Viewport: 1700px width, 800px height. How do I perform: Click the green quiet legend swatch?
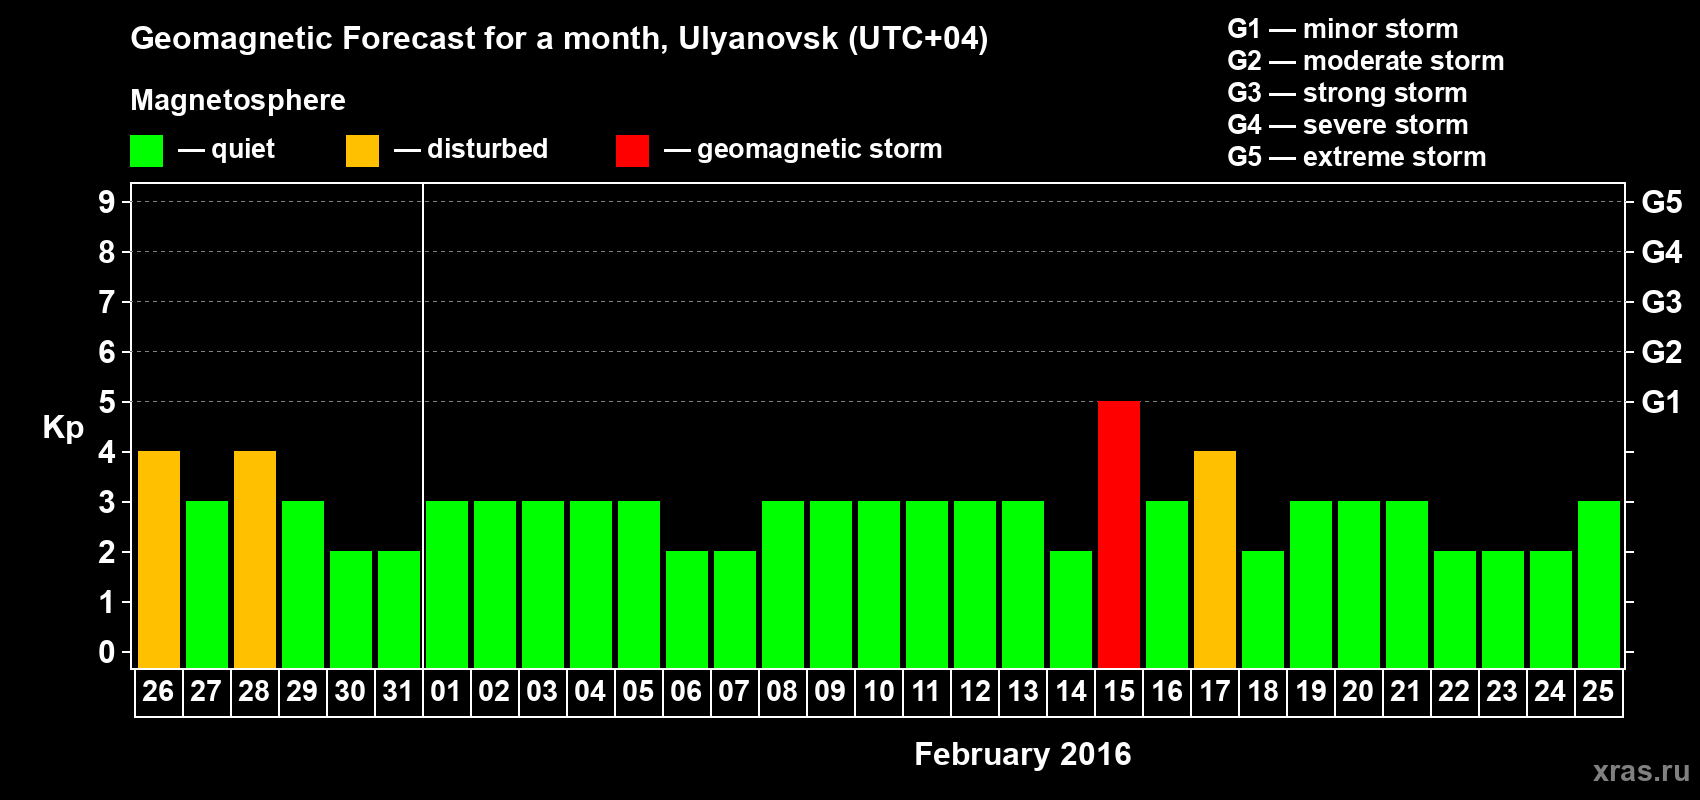[146, 151]
